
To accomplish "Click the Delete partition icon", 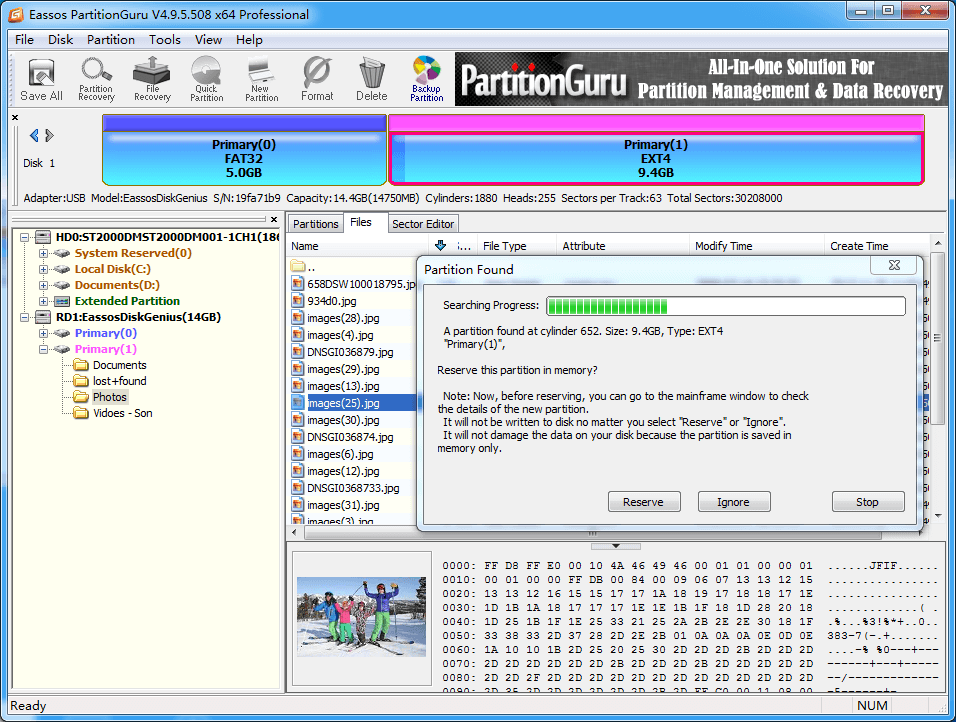I will tap(371, 79).
